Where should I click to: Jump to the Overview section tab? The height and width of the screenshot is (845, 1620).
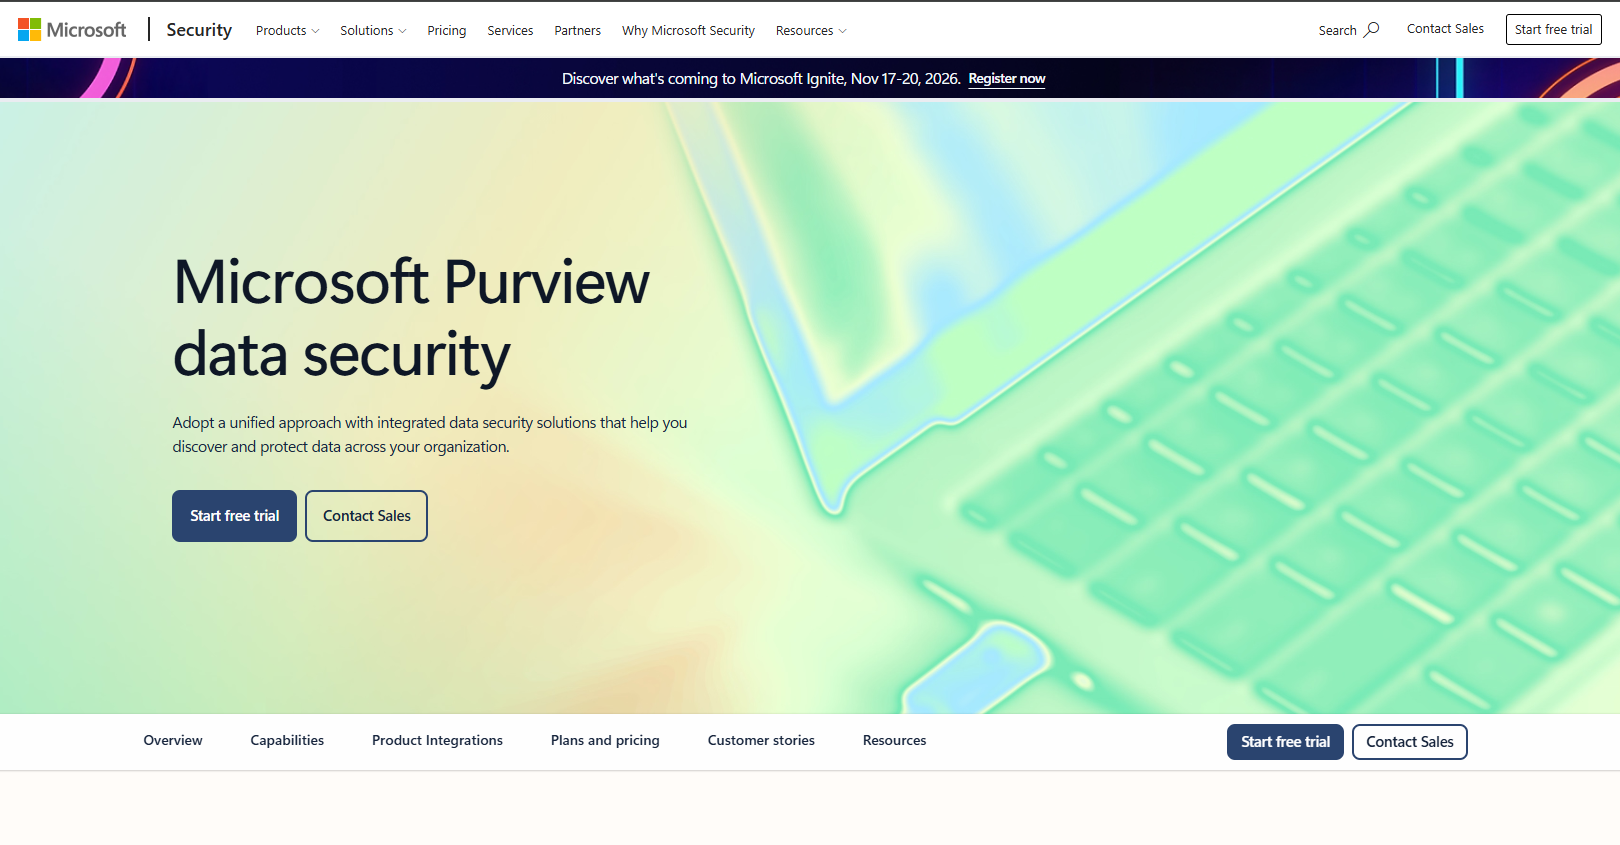click(173, 741)
